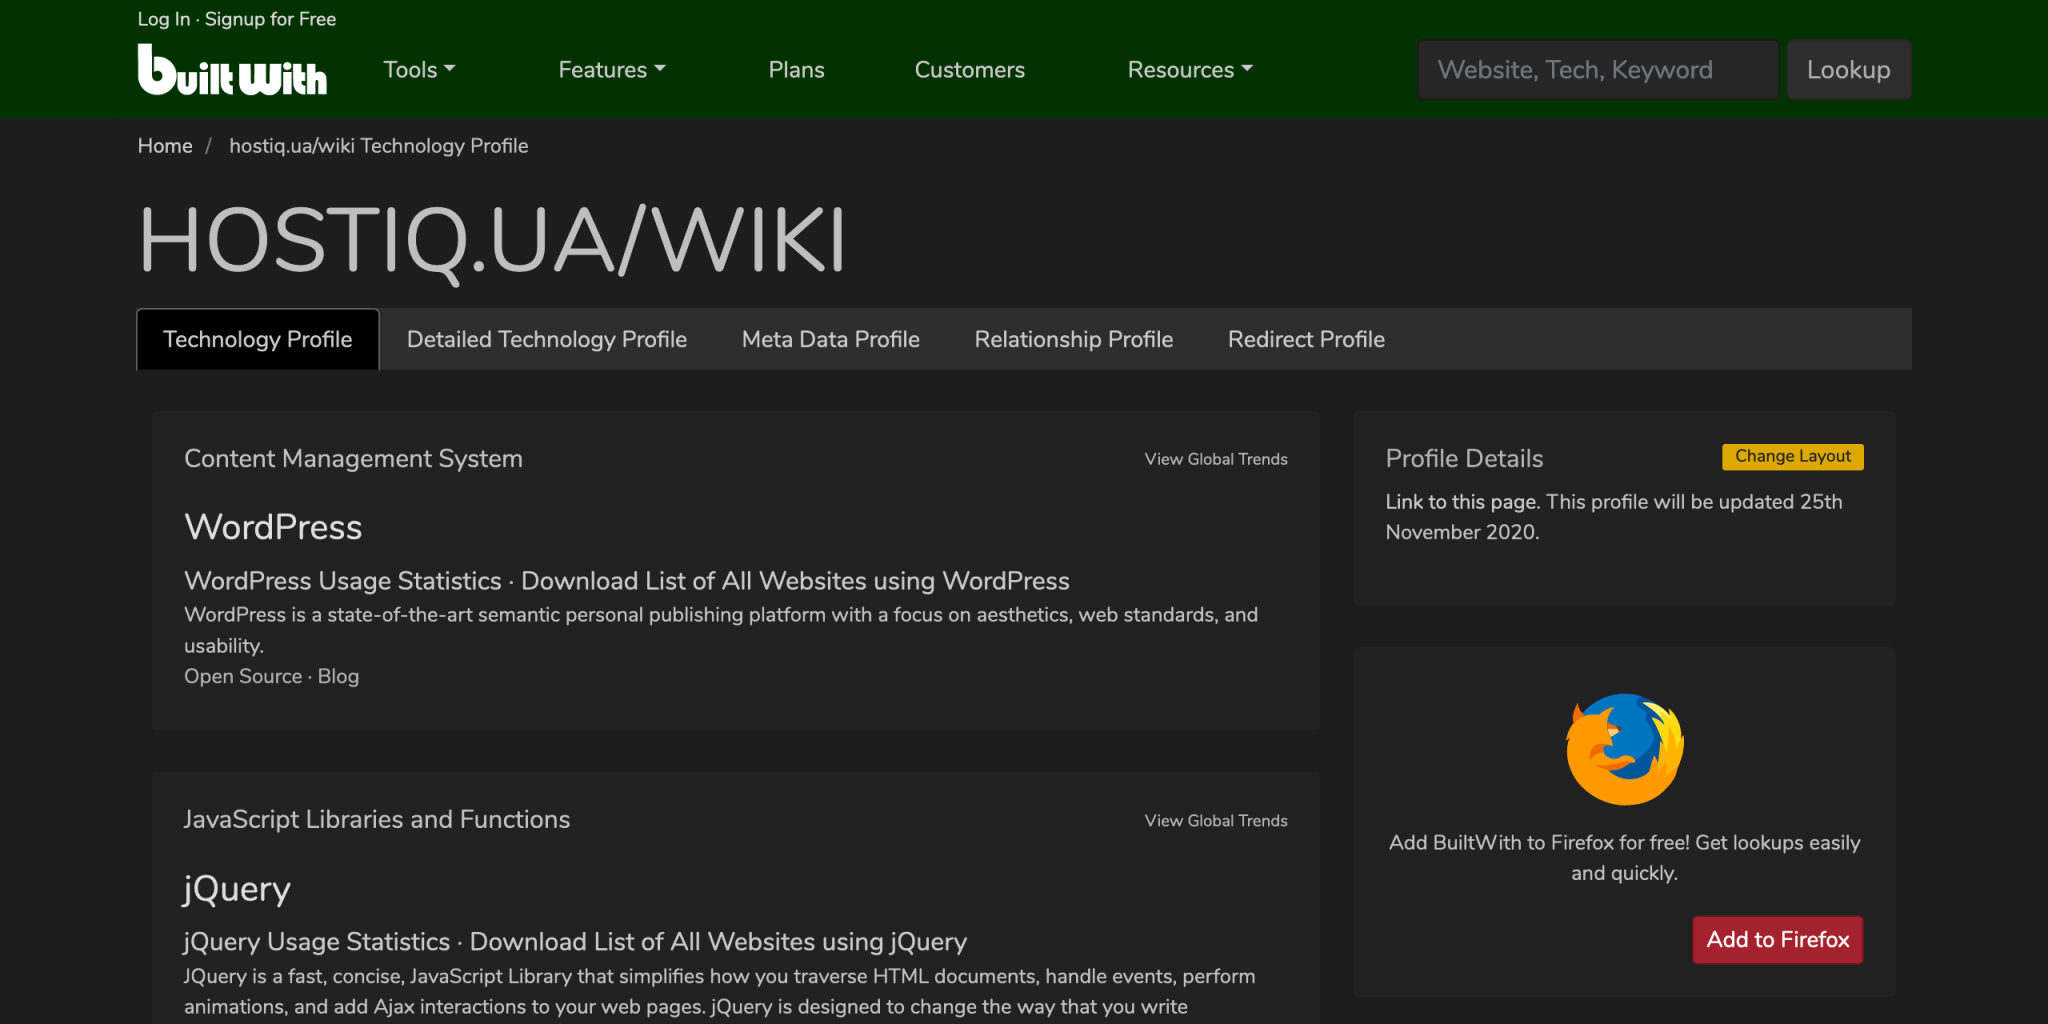Click the Website, Tech, Keyword search field

click(1597, 69)
